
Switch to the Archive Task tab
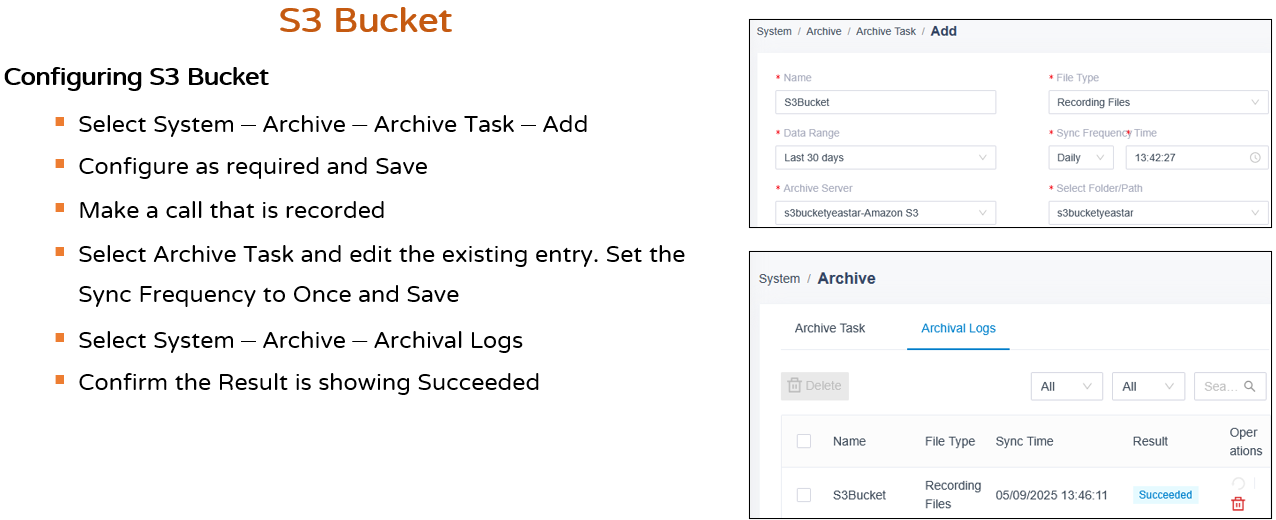(x=830, y=328)
